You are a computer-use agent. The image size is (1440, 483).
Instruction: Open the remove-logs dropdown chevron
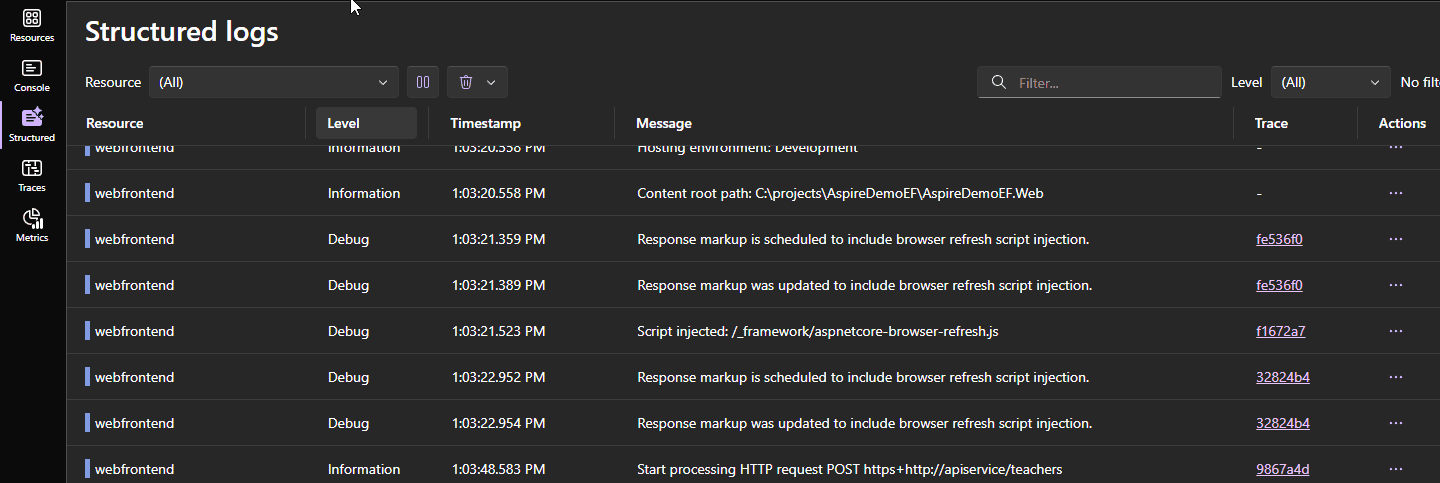[x=491, y=82]
